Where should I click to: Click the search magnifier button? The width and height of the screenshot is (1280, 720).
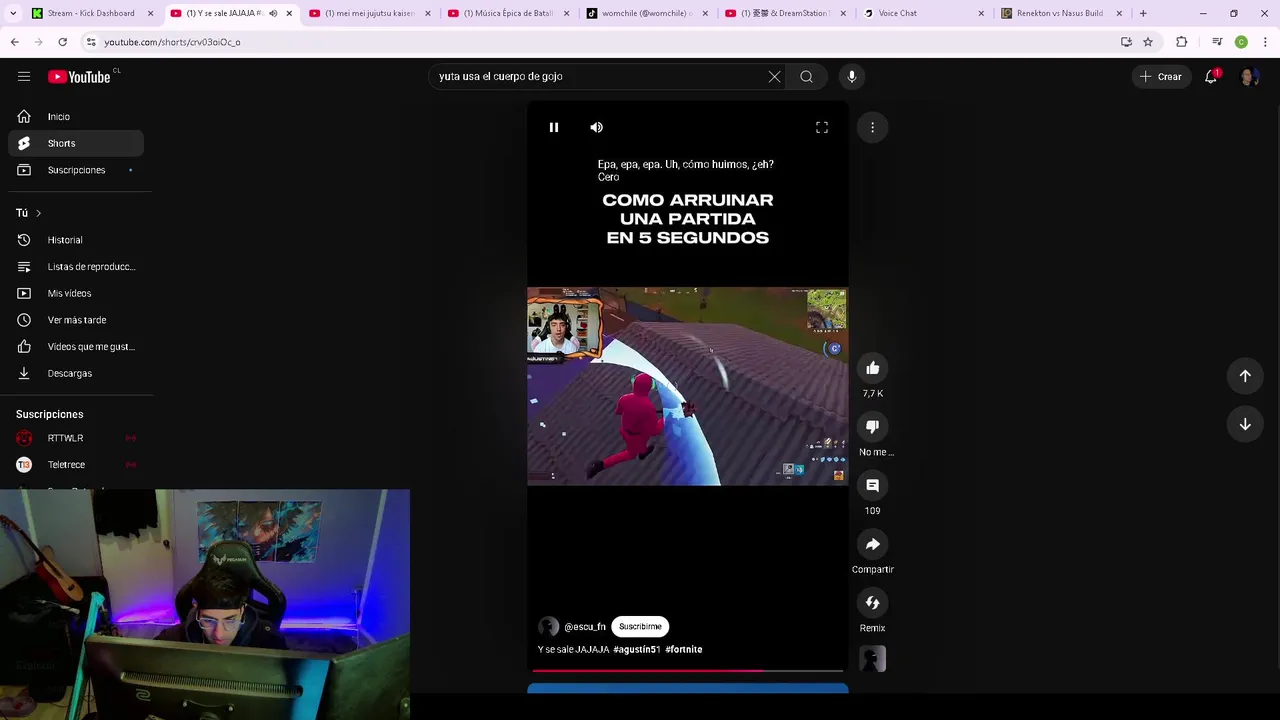click(806, 77)
